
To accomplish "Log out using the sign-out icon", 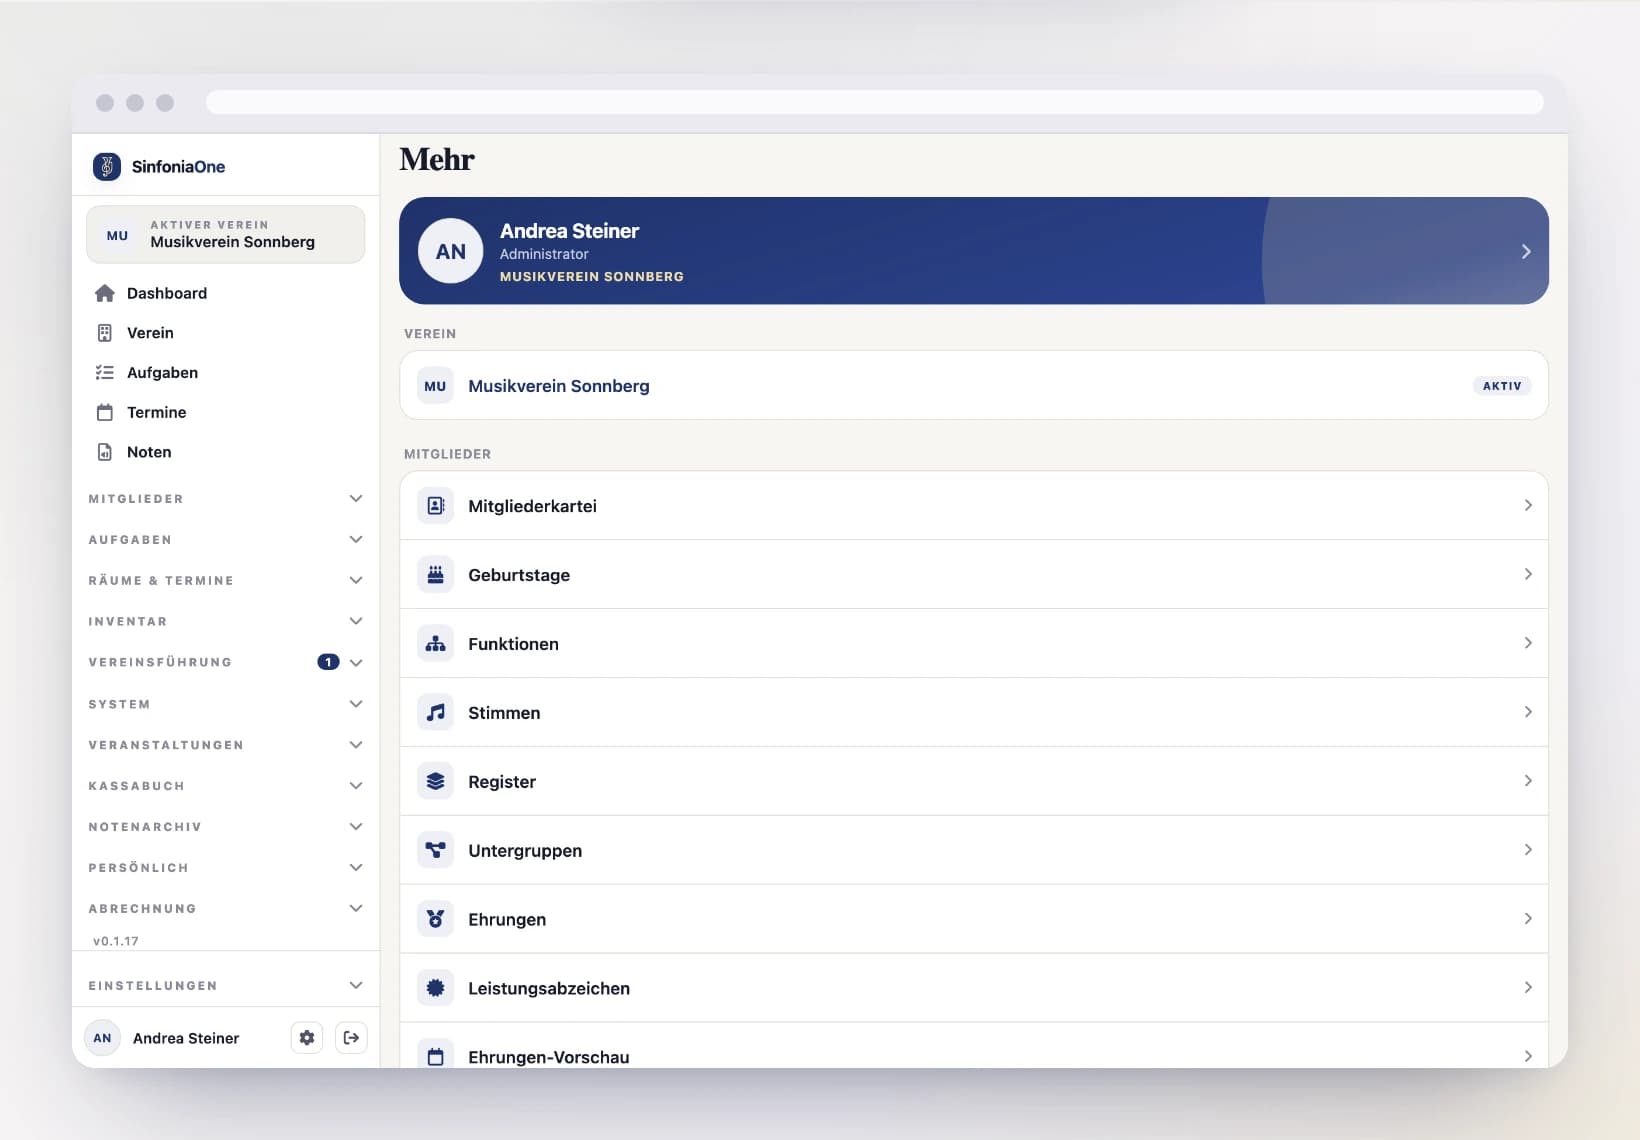I will coord(351,1038).
